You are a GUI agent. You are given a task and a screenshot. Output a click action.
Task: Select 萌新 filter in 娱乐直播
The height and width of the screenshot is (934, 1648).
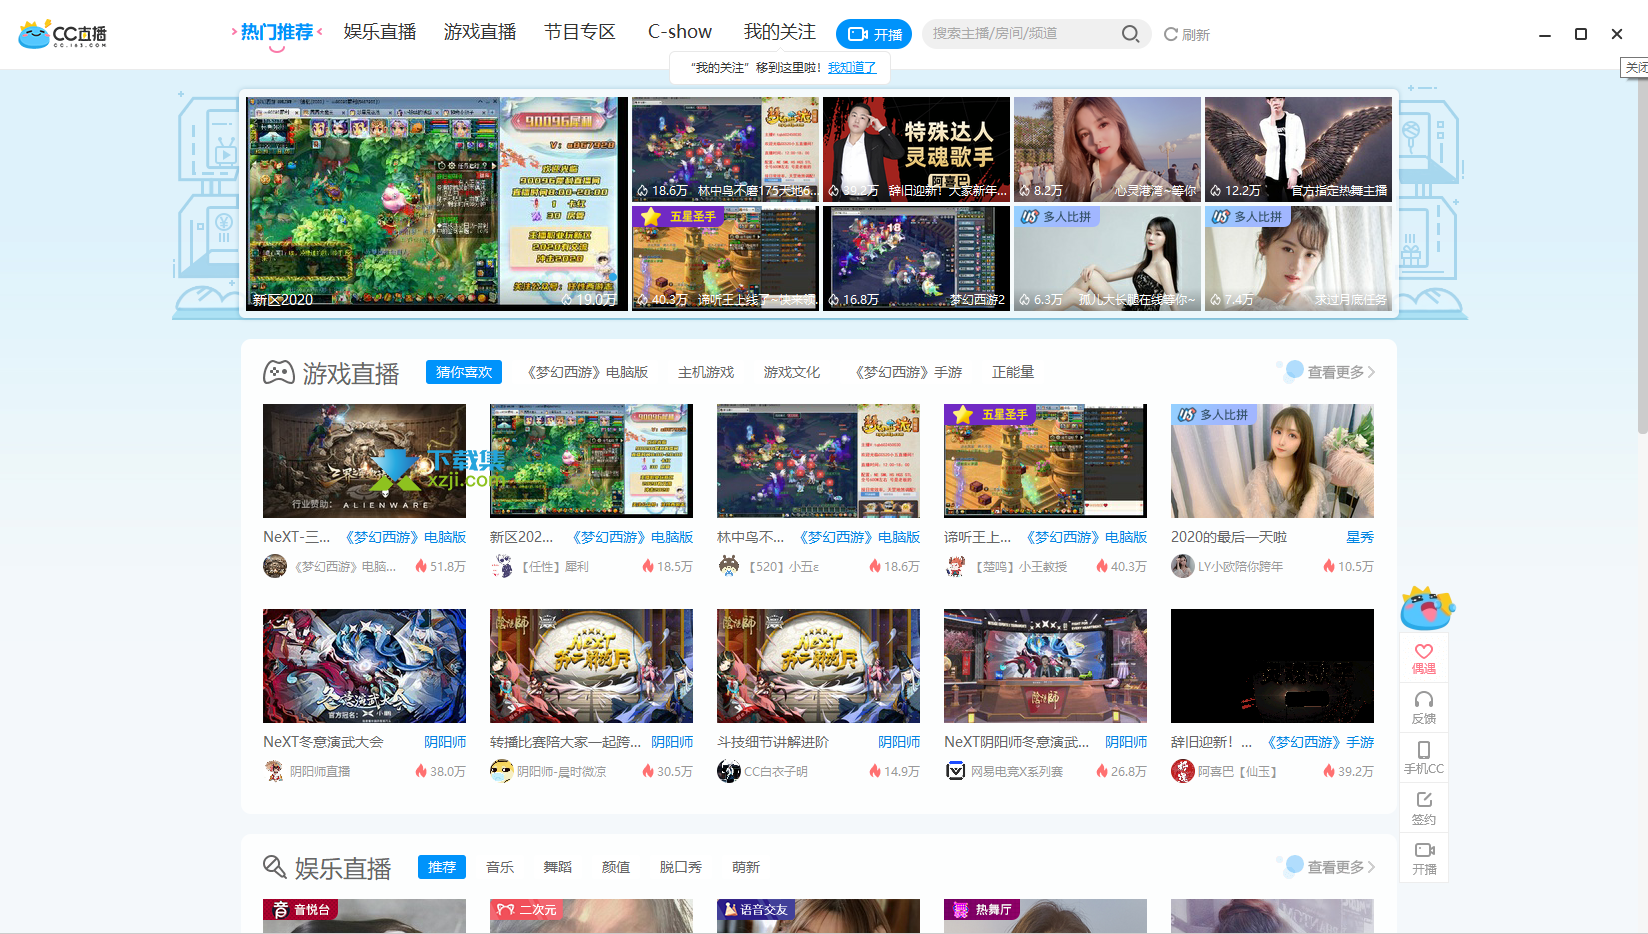pos(746,867)
